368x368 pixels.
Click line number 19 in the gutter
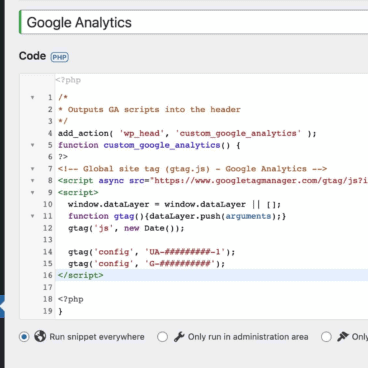pos(48,311)
